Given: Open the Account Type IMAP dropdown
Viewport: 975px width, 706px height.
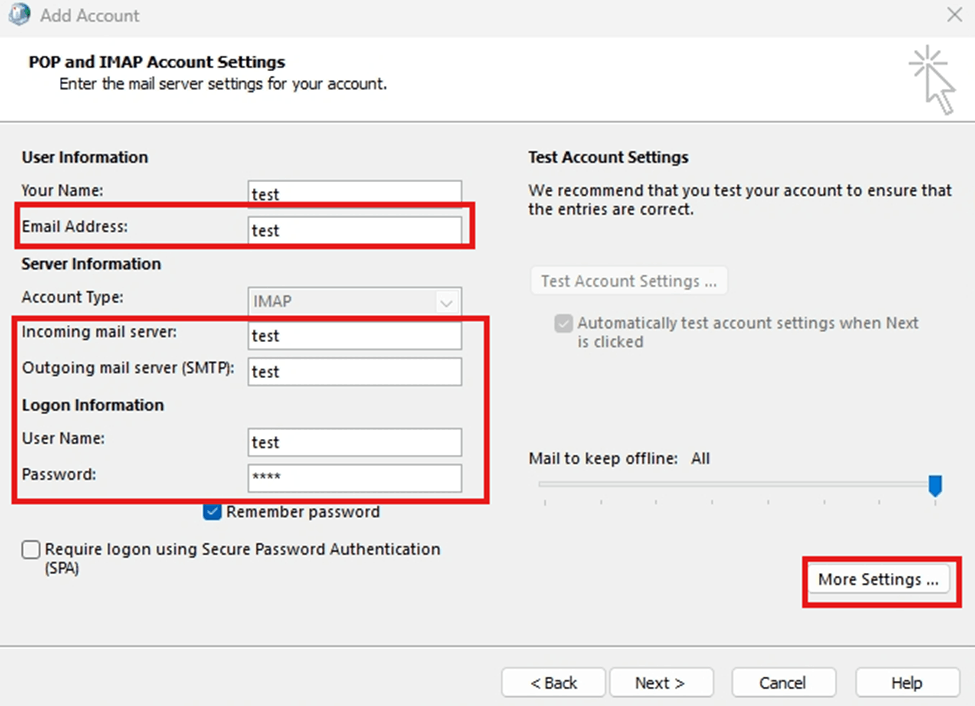Looking at the screenshot, I should 354,302.
